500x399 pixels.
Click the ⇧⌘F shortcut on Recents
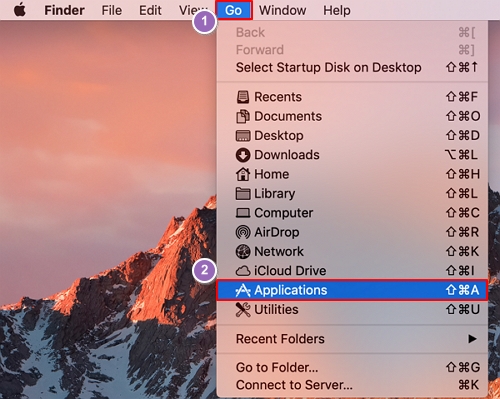click(x=462, y=97)
